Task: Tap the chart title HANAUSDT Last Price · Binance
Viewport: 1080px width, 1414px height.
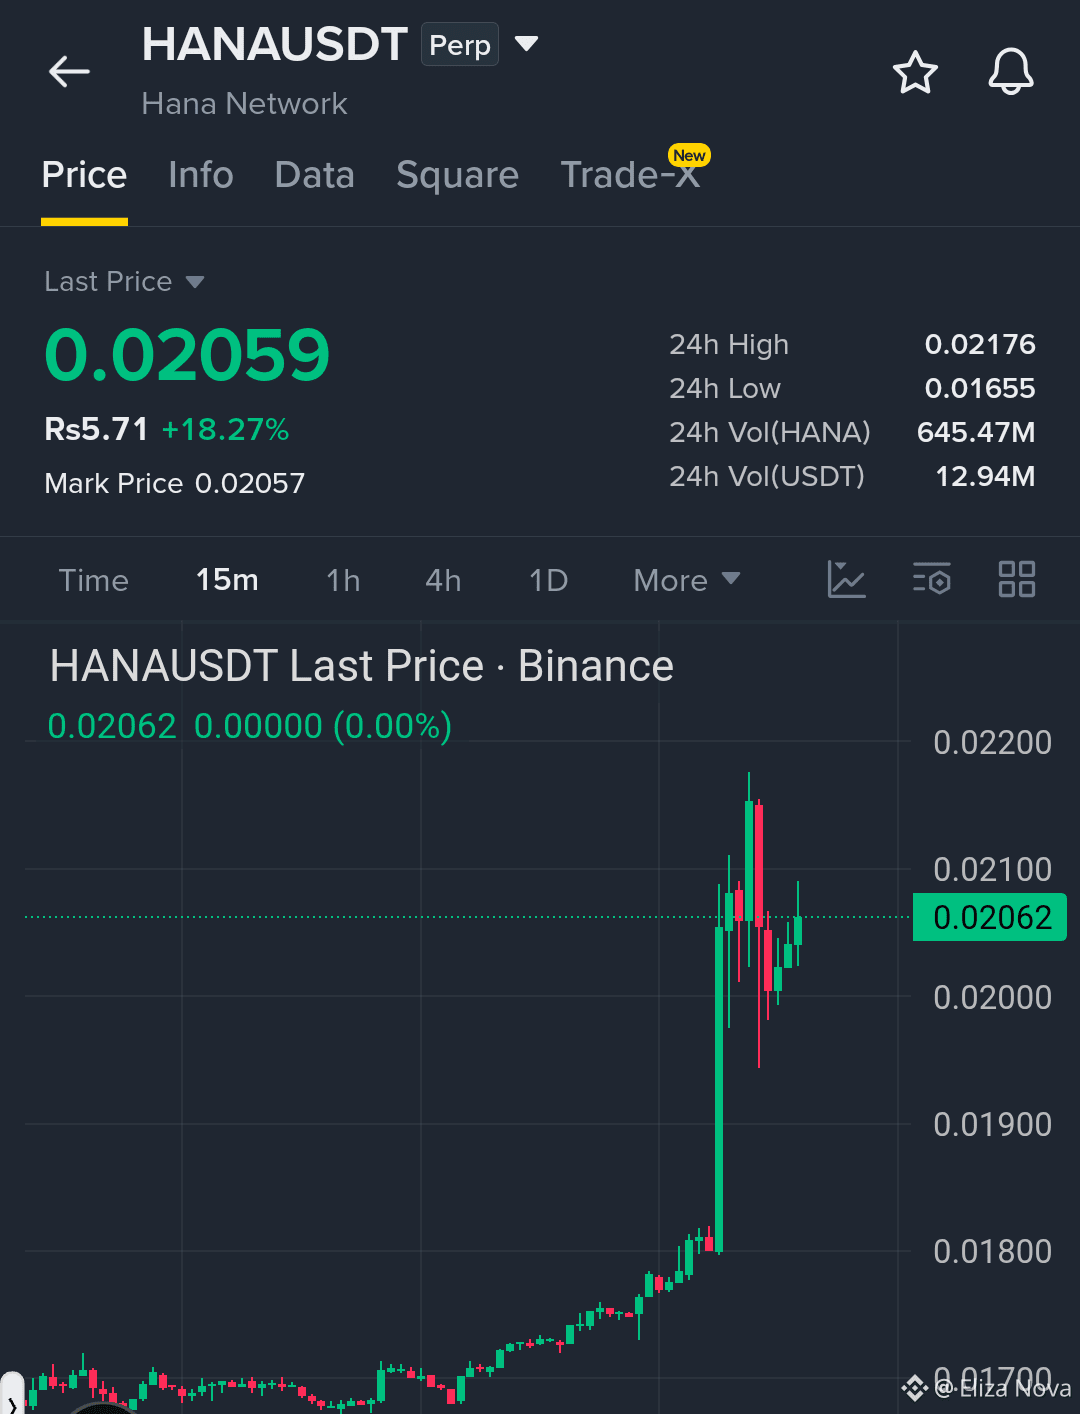Action: [362, 666]
